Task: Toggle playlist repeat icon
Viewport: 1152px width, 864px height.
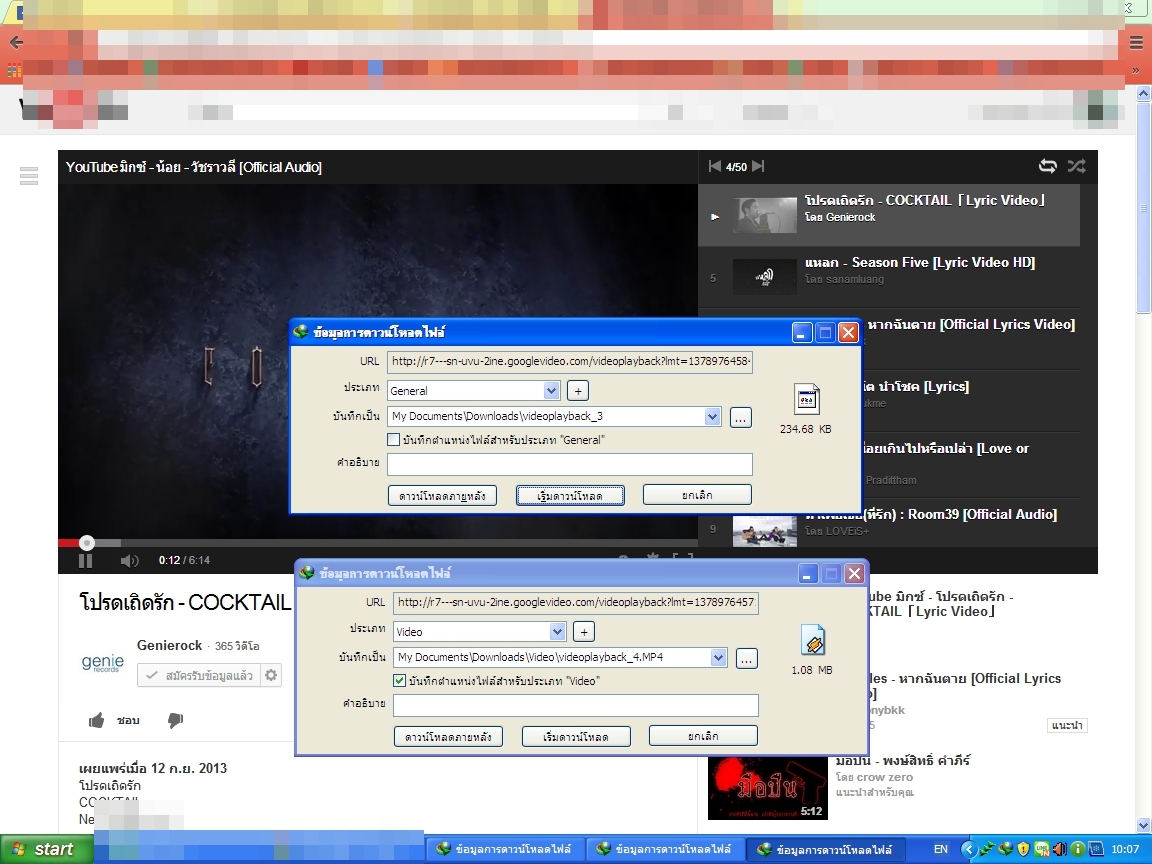Action: [1048, 166]
